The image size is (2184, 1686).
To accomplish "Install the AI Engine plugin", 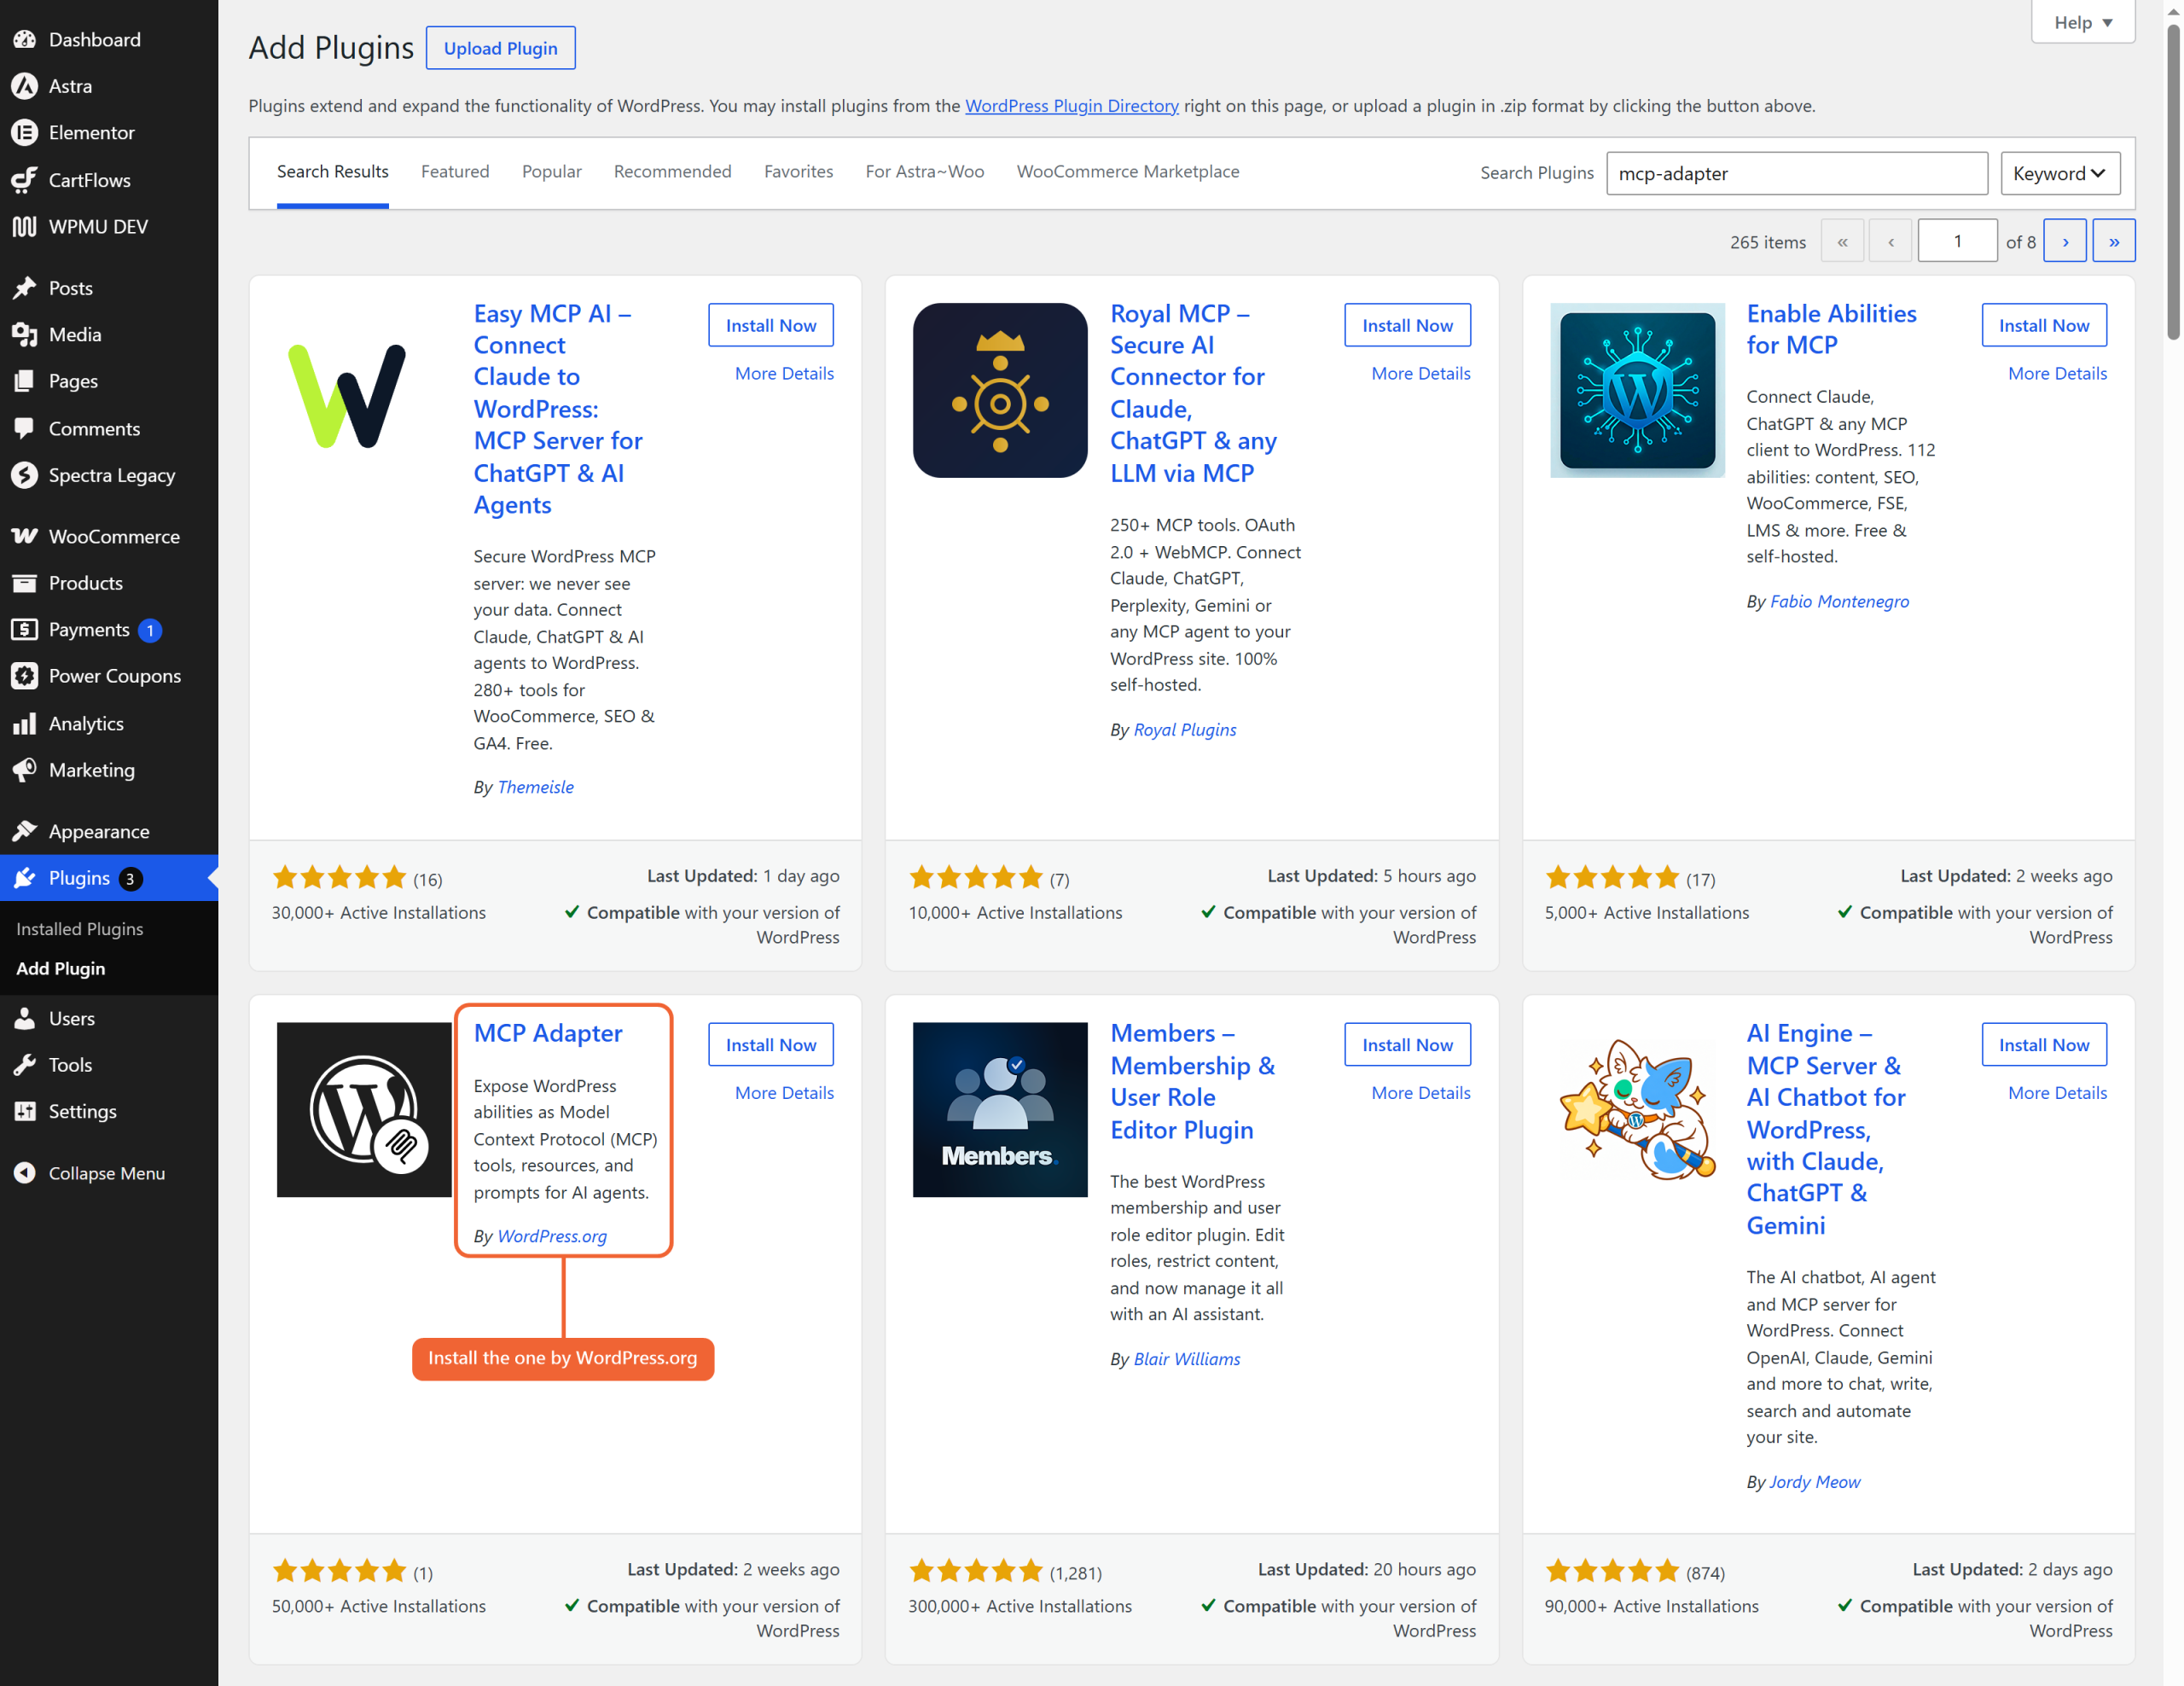I will [x=2044, y=1044].
